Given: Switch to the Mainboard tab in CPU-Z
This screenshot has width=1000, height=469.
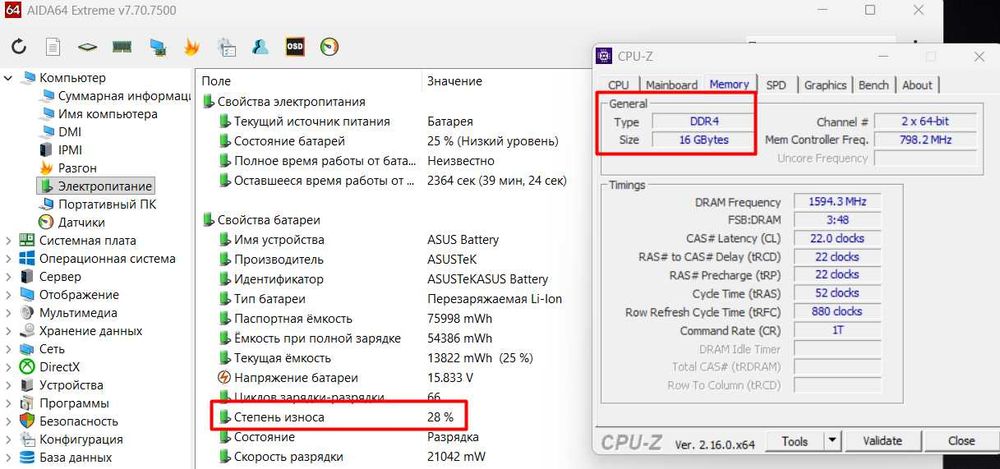Looking at the screenshot, I should coord(672,85).
